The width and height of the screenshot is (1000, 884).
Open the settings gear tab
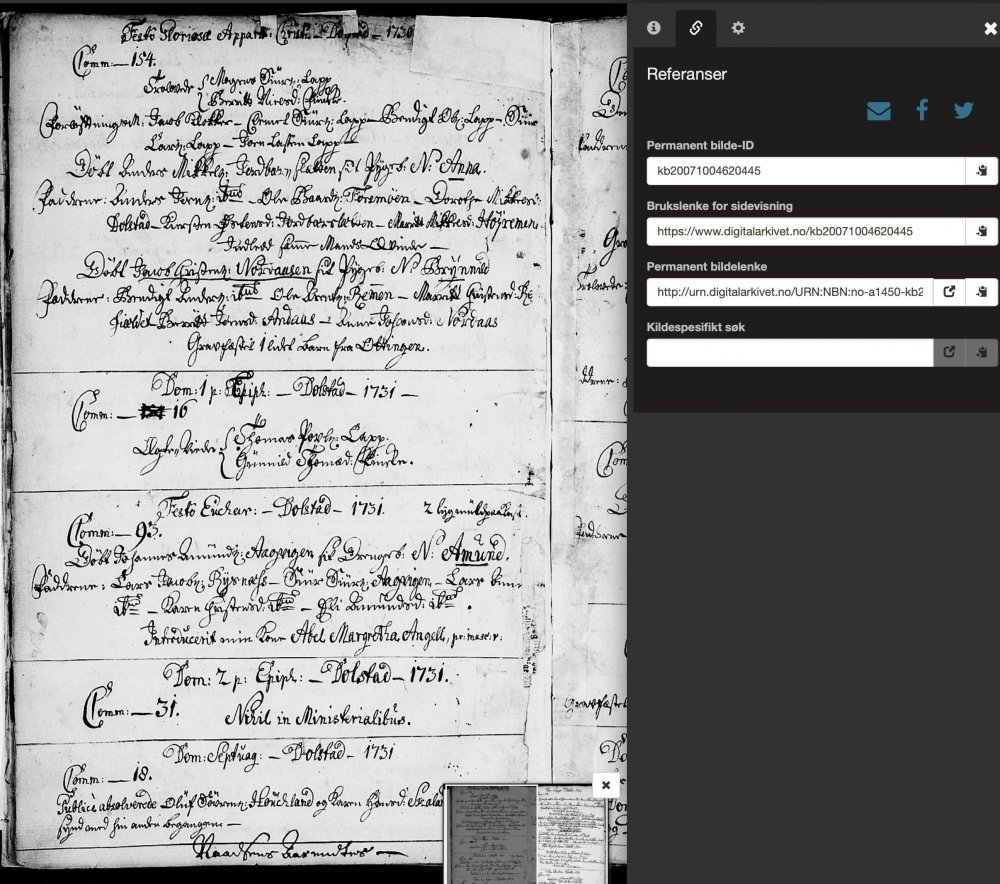738,28
